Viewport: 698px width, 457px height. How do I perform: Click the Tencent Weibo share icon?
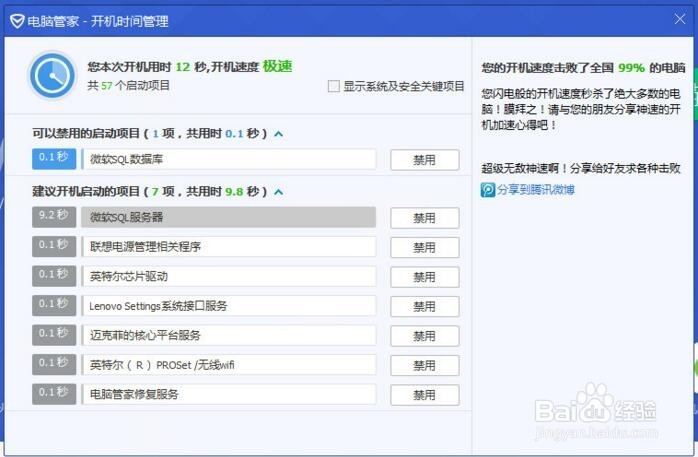click(x=488, y=190)
